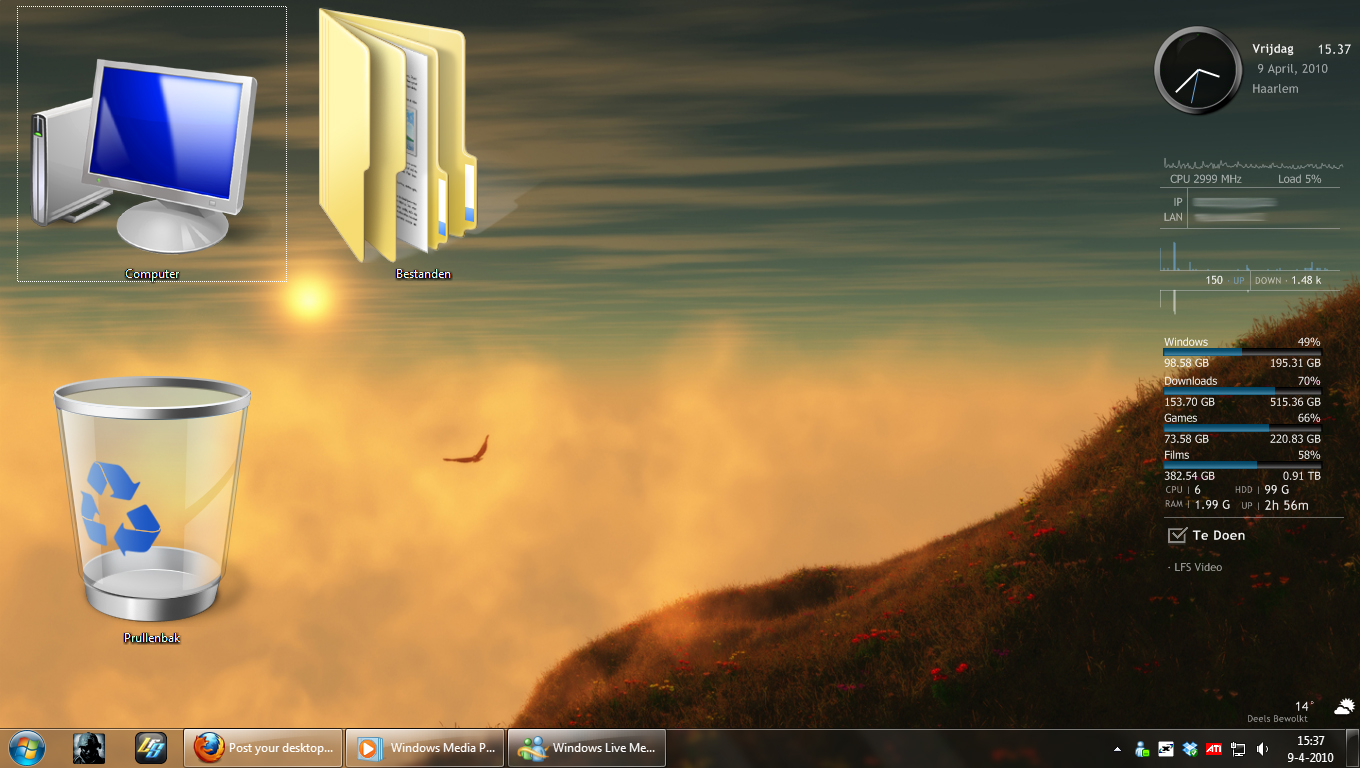Select the Computer desktop icon
The width and height of the screenshot is (1360, 768).
click(x=152, y=144)
